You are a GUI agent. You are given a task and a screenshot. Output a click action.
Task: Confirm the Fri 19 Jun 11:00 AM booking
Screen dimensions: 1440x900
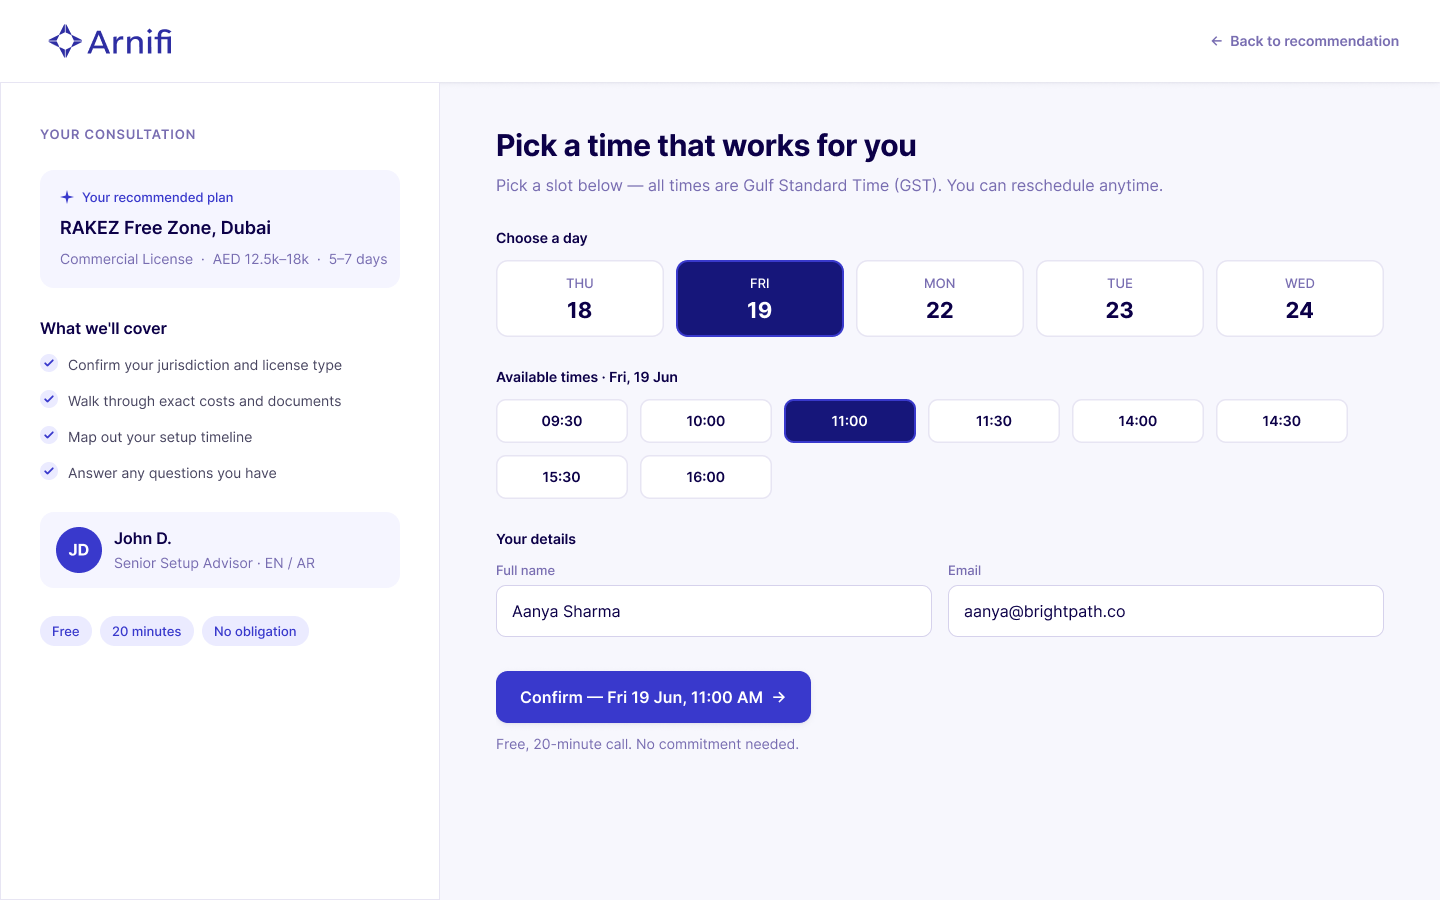tap(653, 697)
